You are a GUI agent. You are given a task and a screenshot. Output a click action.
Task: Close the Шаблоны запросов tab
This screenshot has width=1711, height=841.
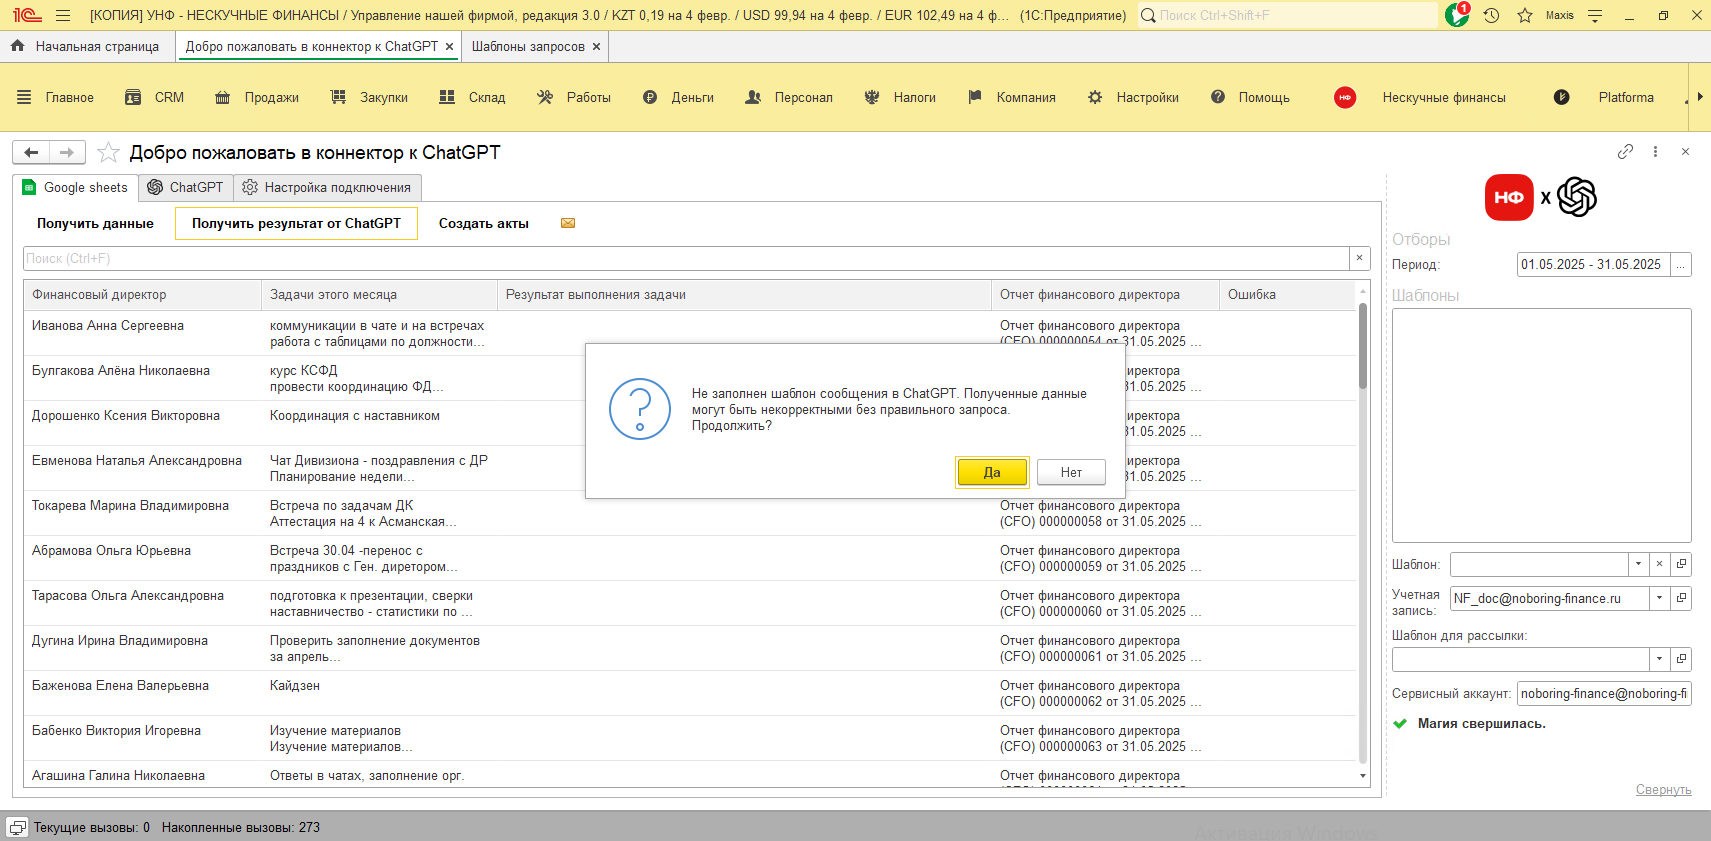[596, 46]
